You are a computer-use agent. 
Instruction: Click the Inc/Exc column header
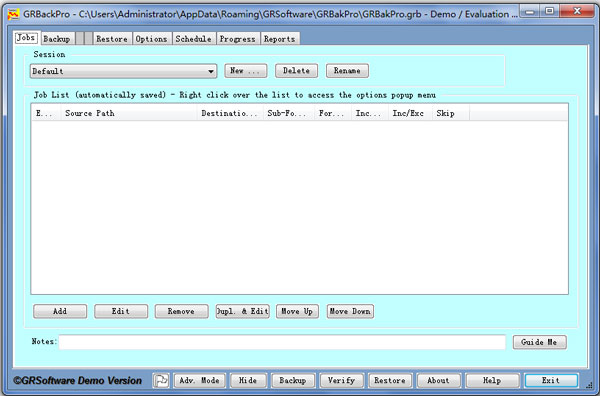(410, 113)
